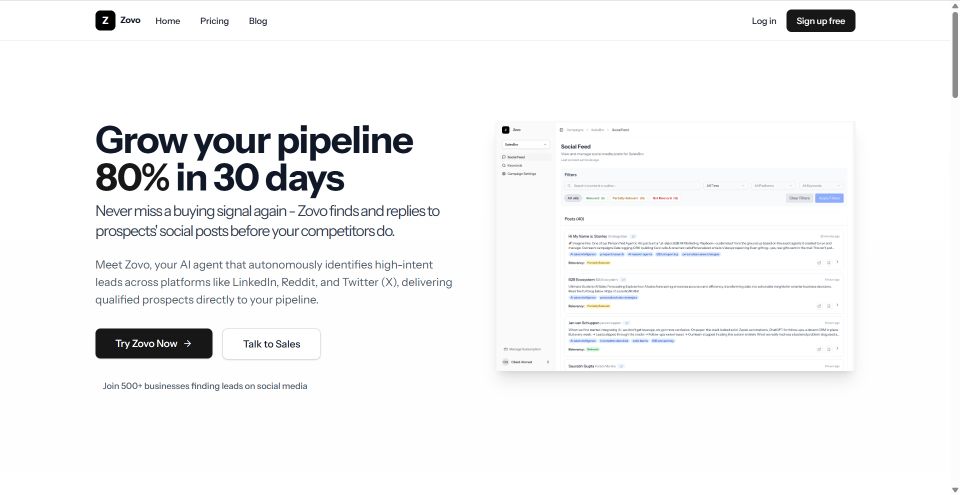Click the Log in link
The image size is (960, 495).
[763, 21]
